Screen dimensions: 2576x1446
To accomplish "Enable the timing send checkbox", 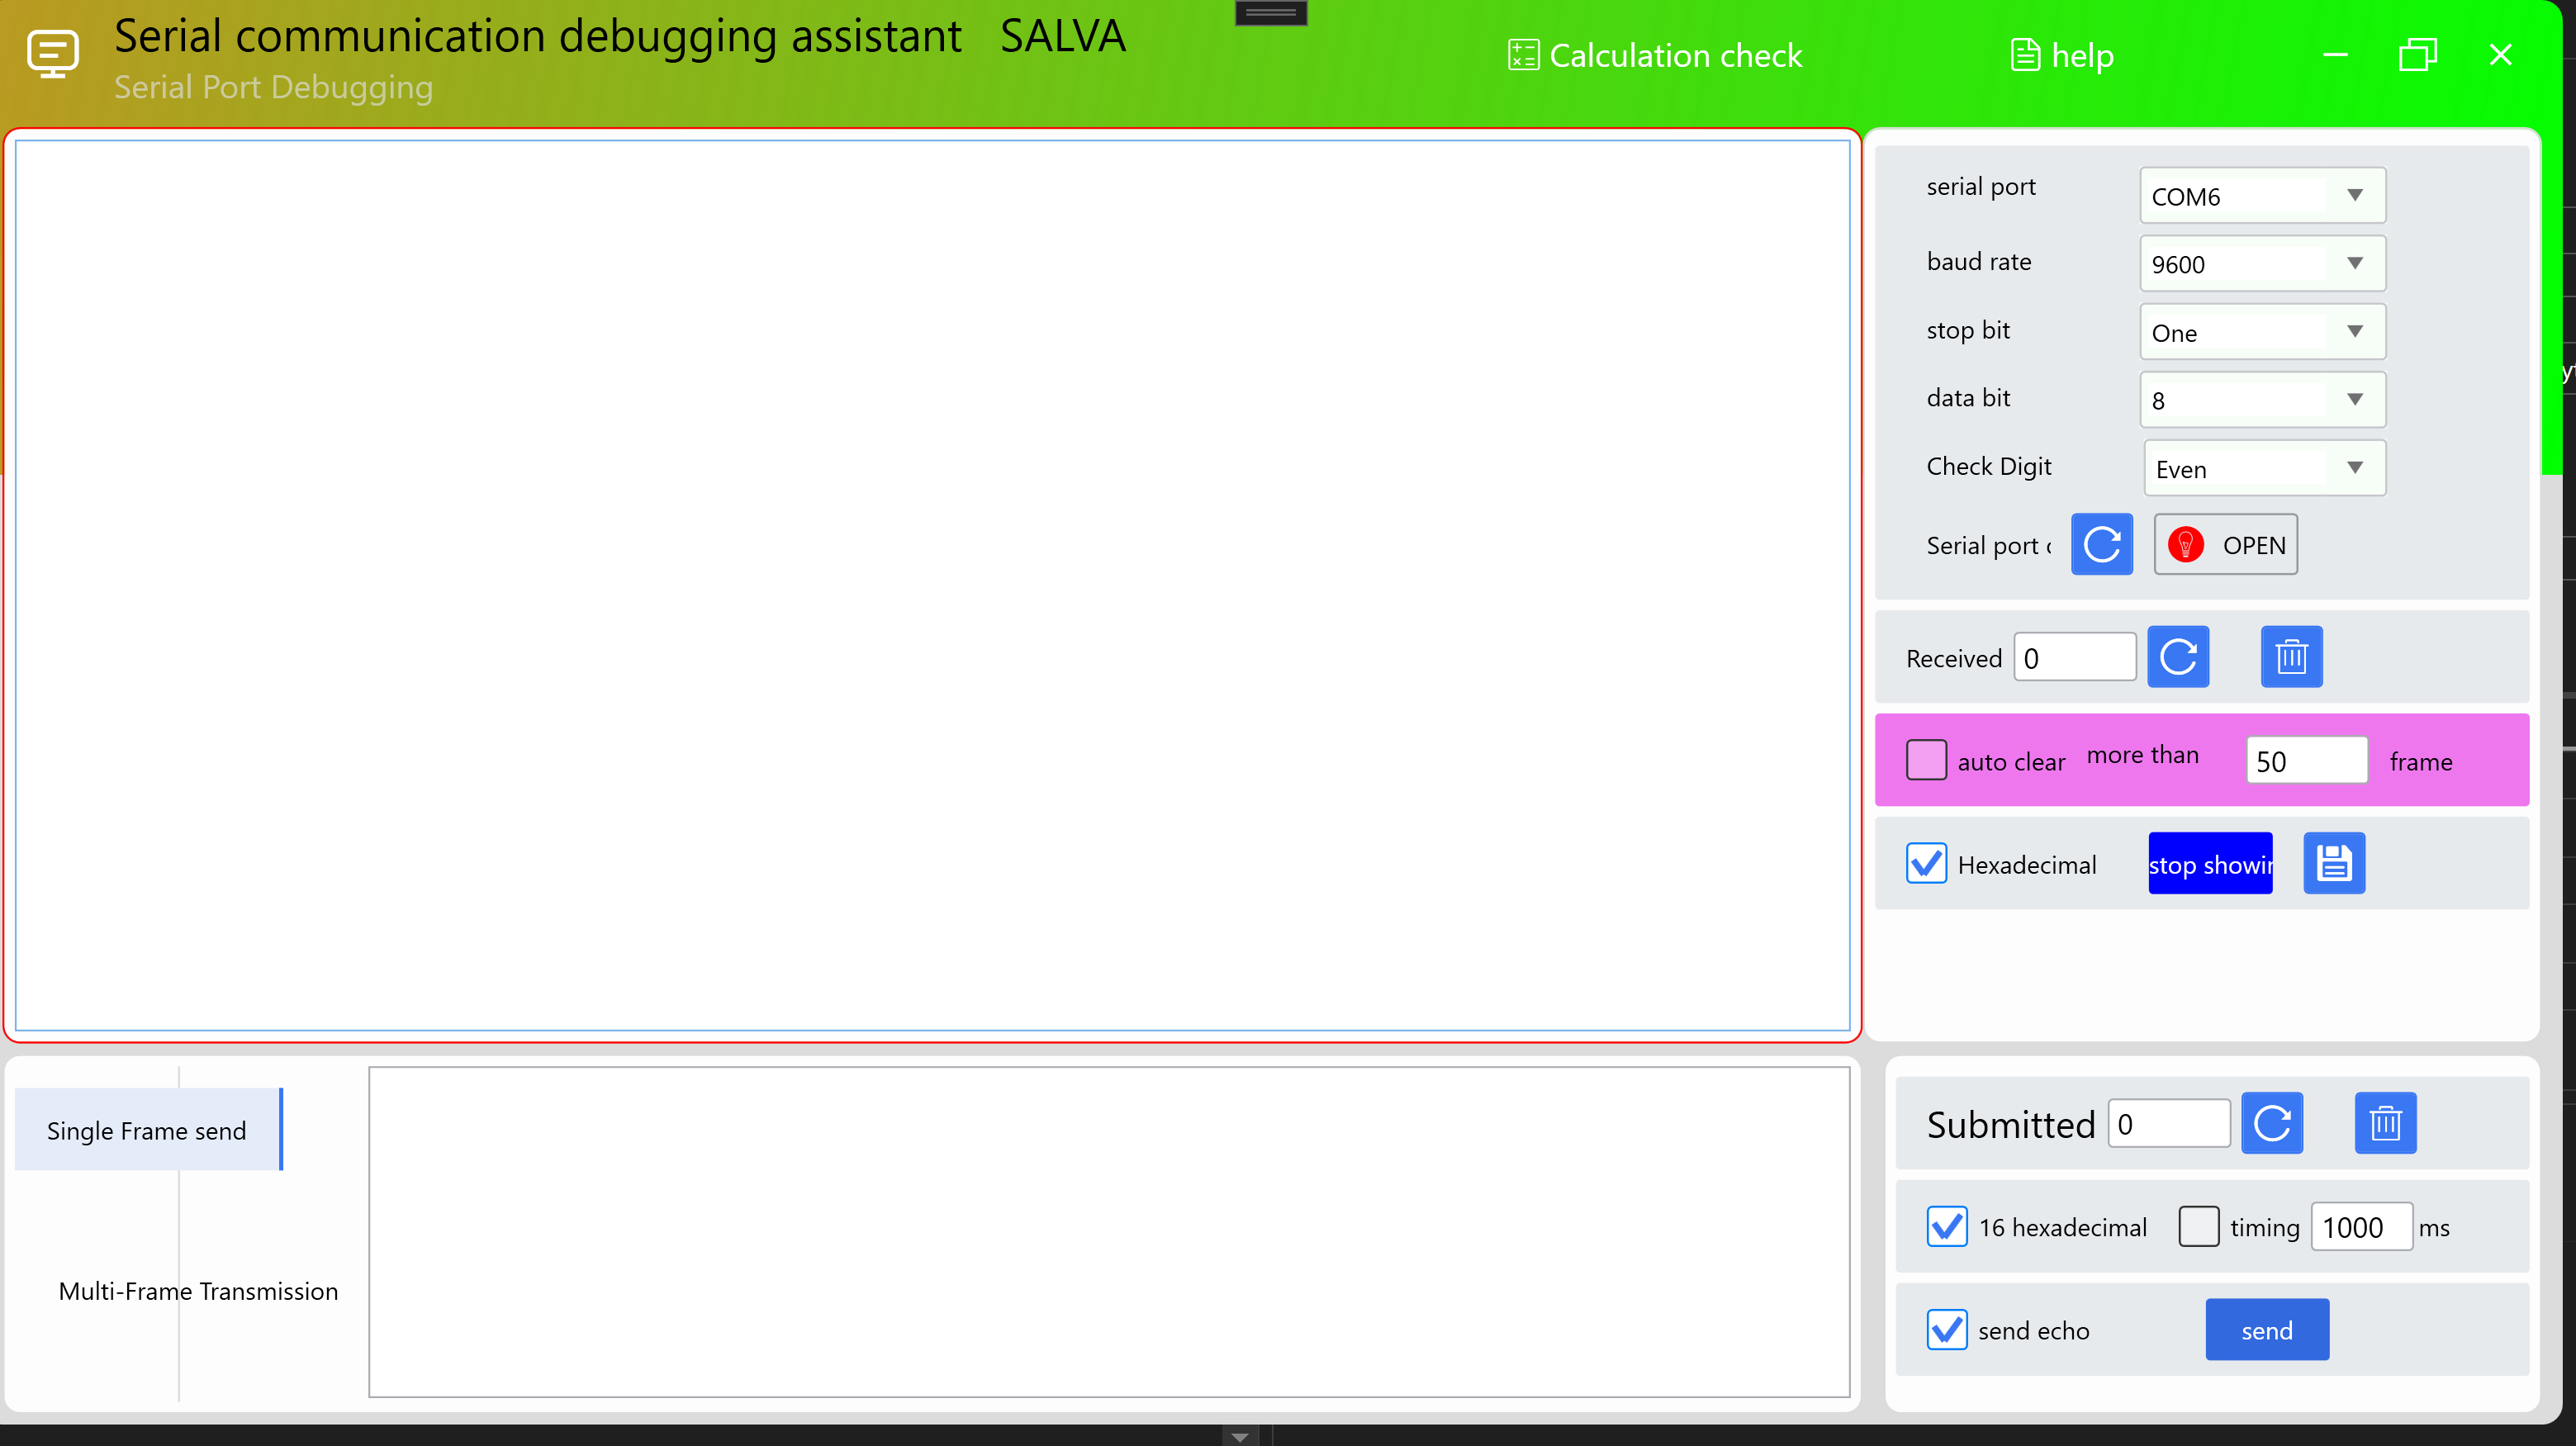I will coord(2198,1227).
